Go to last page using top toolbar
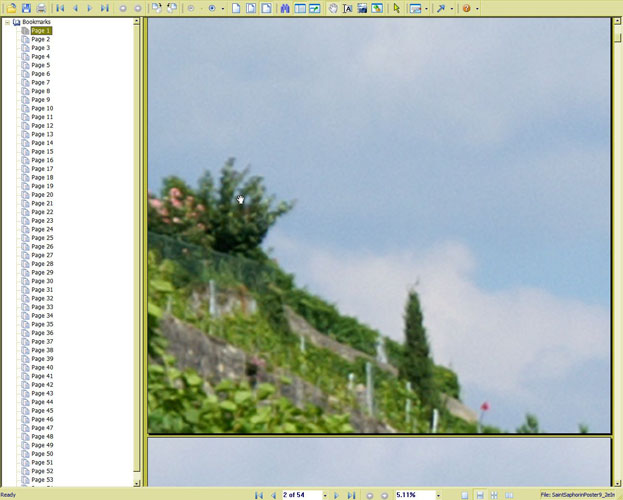623x500 pixels. [x=104, y=8]
